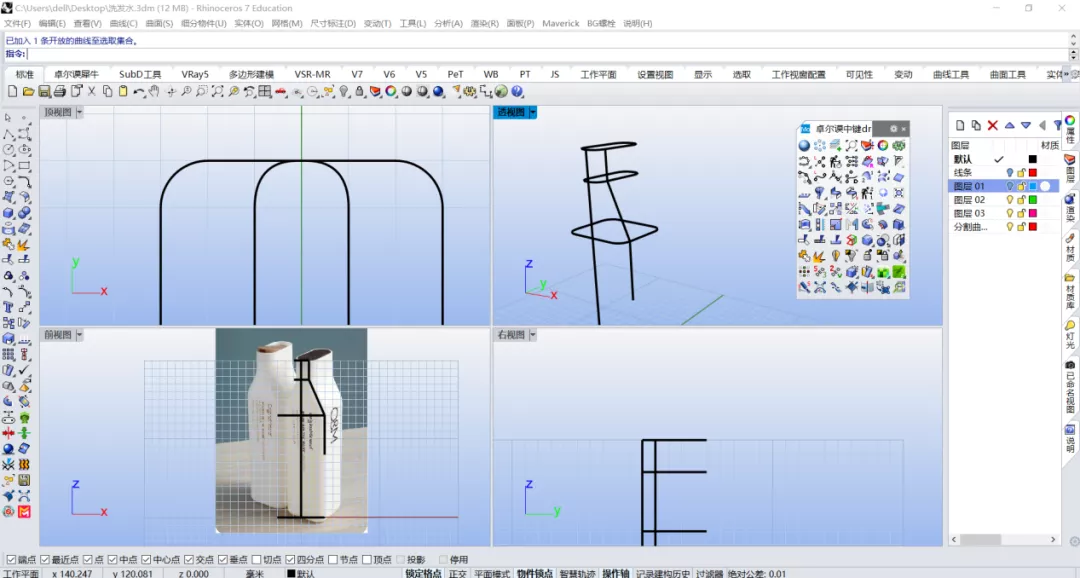Toggle the 端点 (End) osnap checkbox
The height and width of the screenshot is (578, 1080).
click(11, 559)
